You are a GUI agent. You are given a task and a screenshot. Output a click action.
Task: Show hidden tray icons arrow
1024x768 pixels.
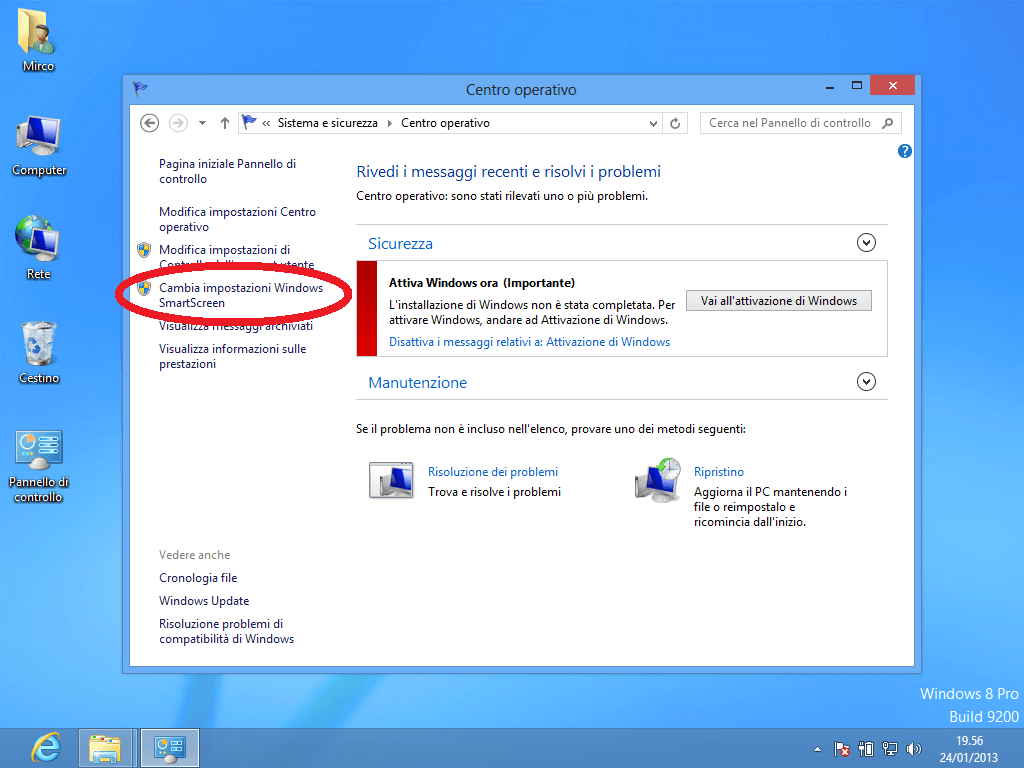817,749
